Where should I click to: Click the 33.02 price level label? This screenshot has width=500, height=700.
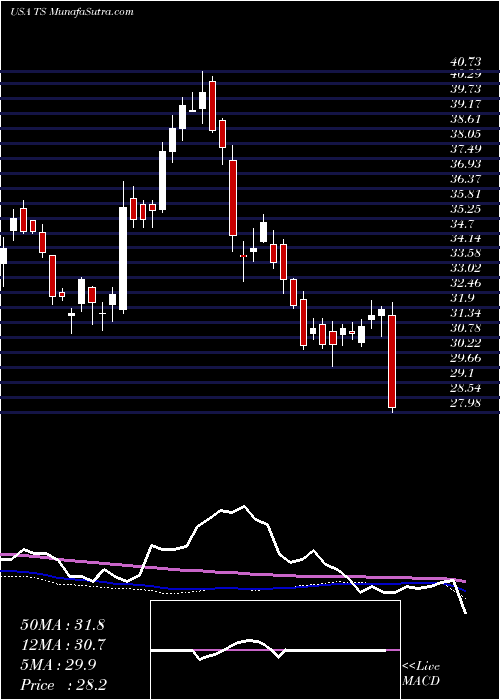point(465,268)
